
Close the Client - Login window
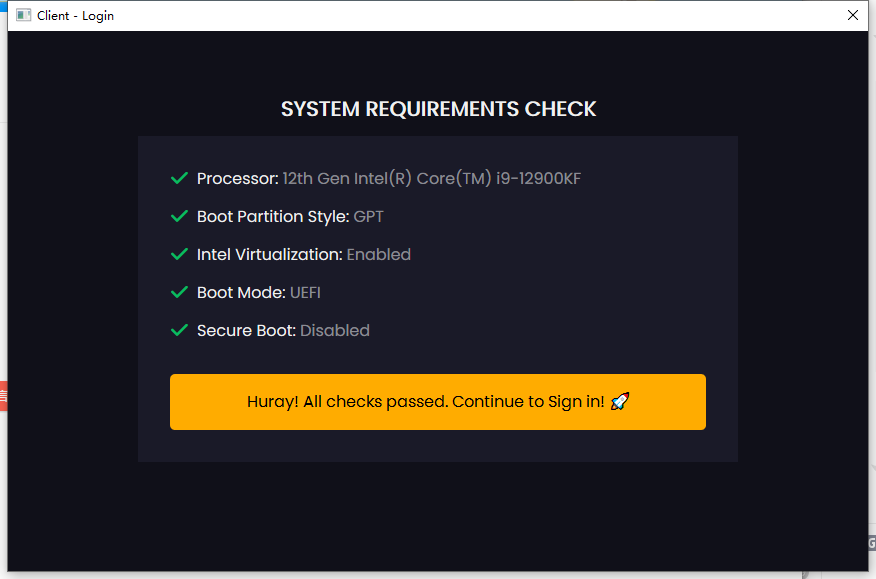pyautogui.click(x=852, y=15)
